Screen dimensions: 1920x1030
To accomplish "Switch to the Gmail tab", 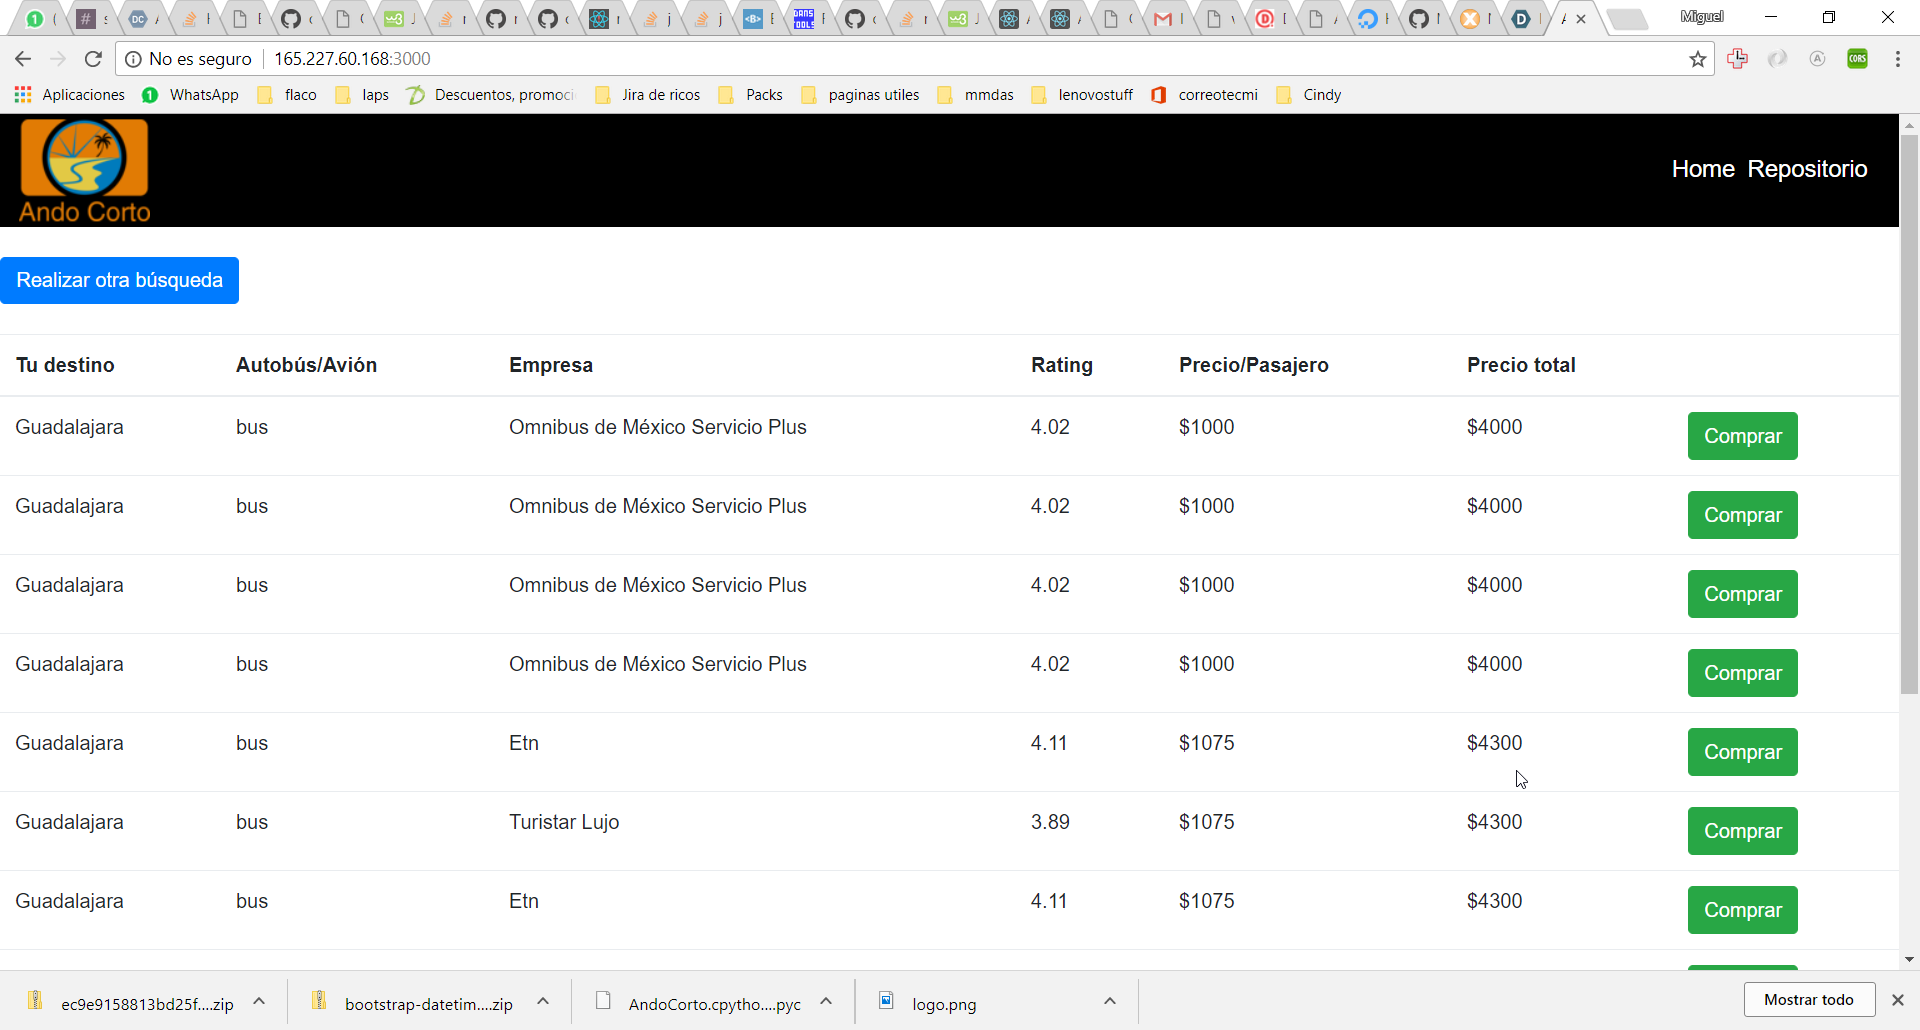I will pos(1167,19).
